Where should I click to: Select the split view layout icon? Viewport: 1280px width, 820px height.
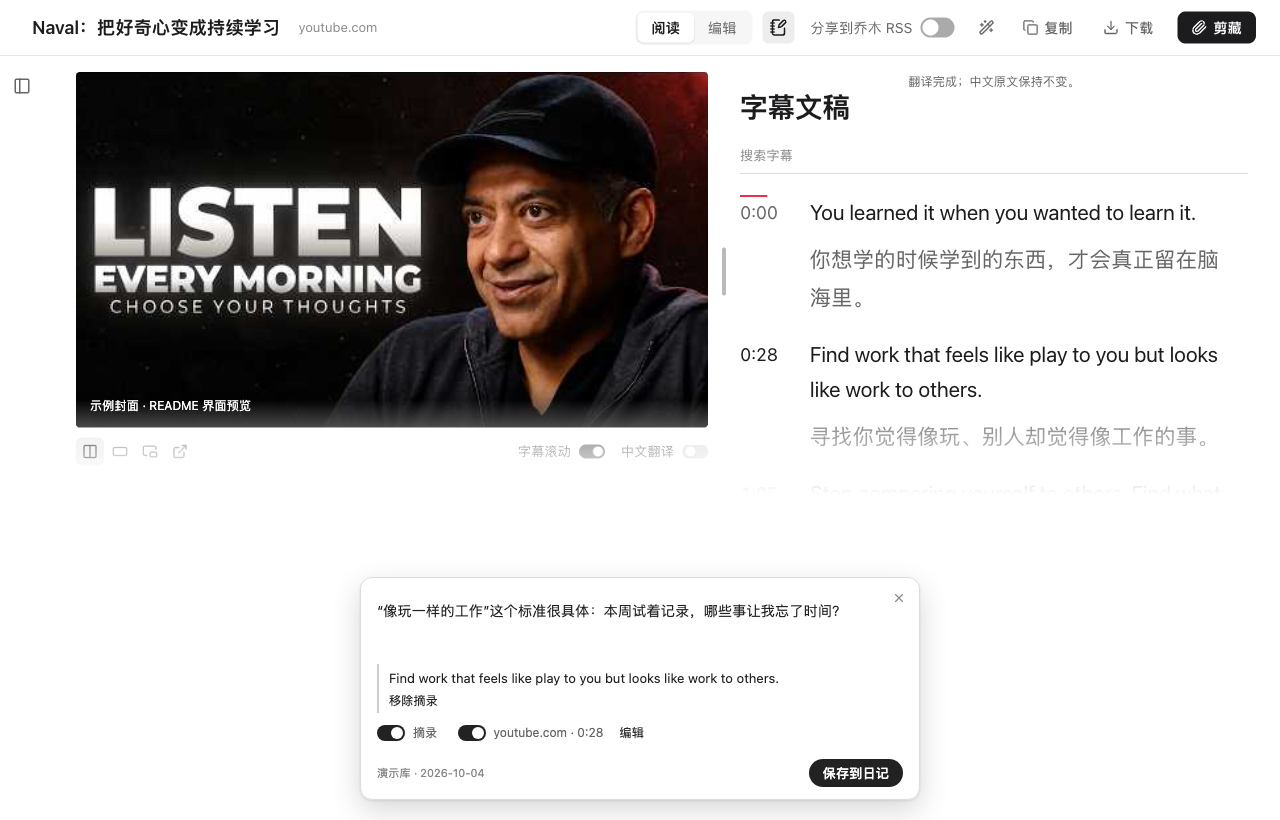click(x=90, y=451)
